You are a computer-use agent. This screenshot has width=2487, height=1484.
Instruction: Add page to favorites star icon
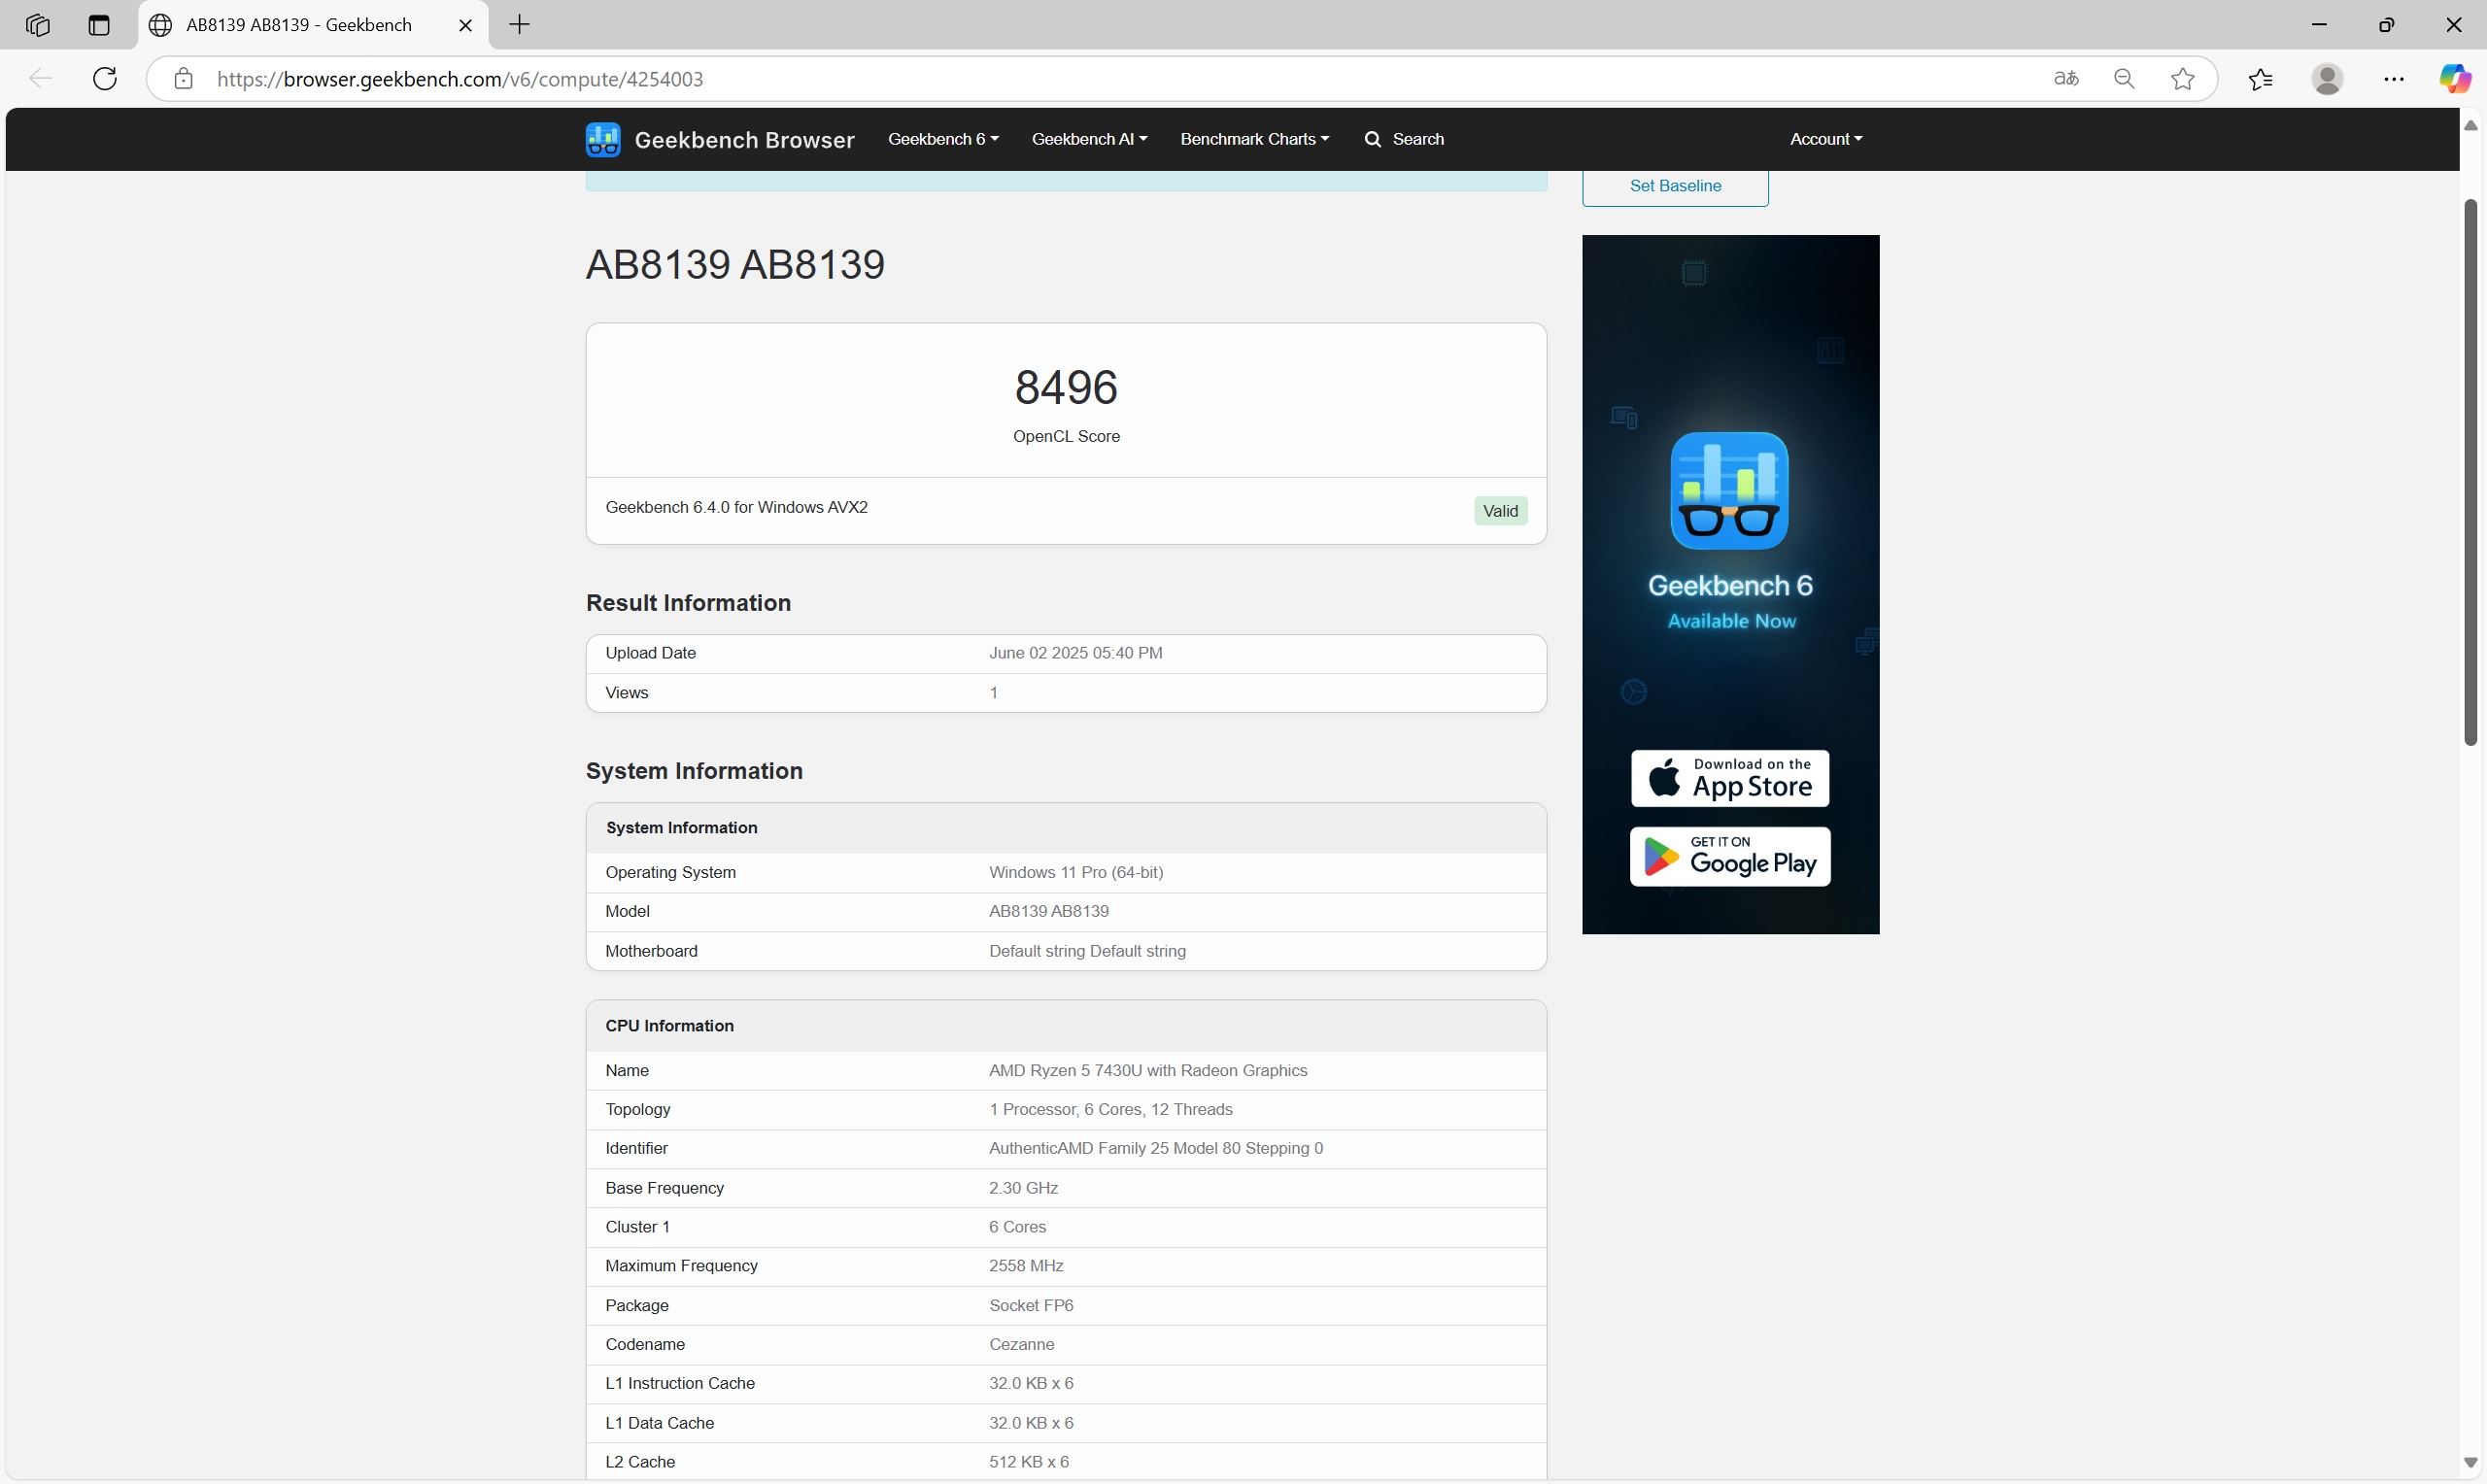pos(2183,79)
